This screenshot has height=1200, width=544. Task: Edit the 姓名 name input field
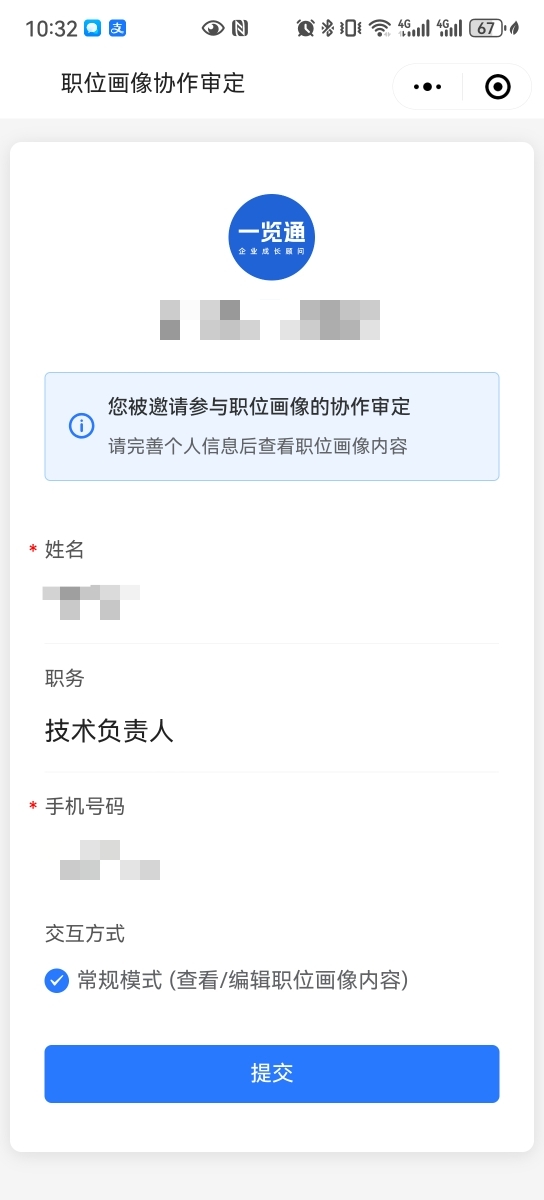point(272,602)
